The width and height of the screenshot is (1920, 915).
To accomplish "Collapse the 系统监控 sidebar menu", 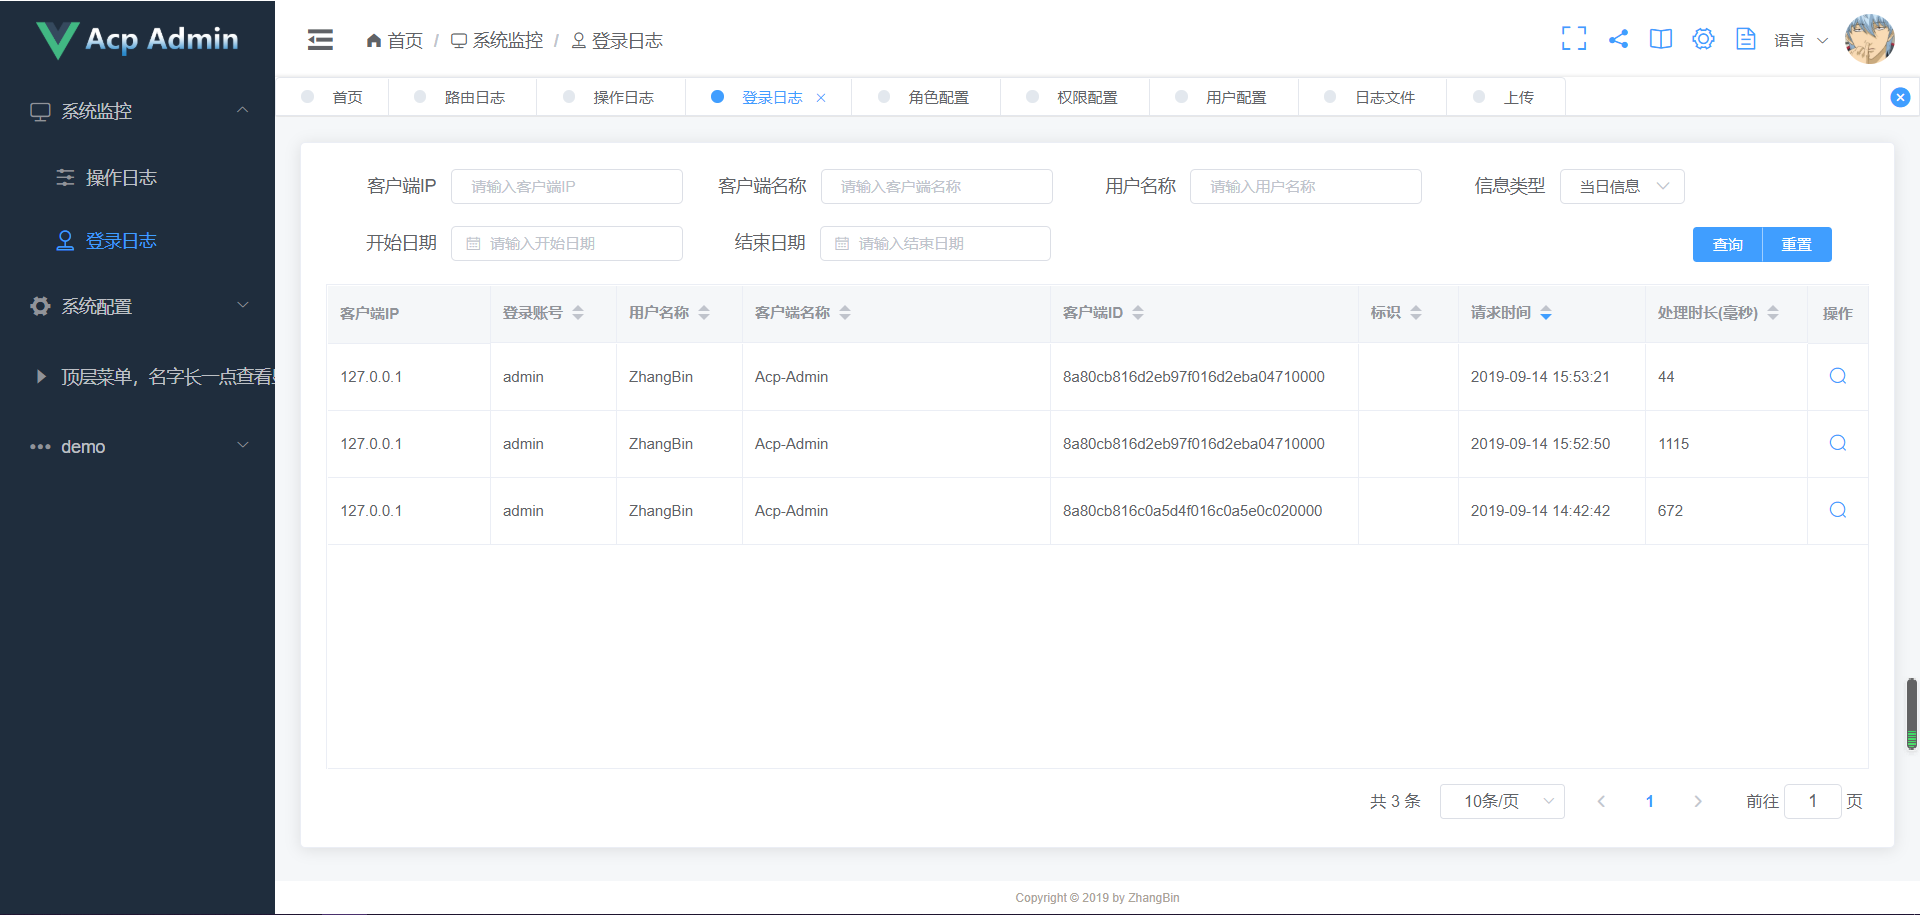I will 138,111.
